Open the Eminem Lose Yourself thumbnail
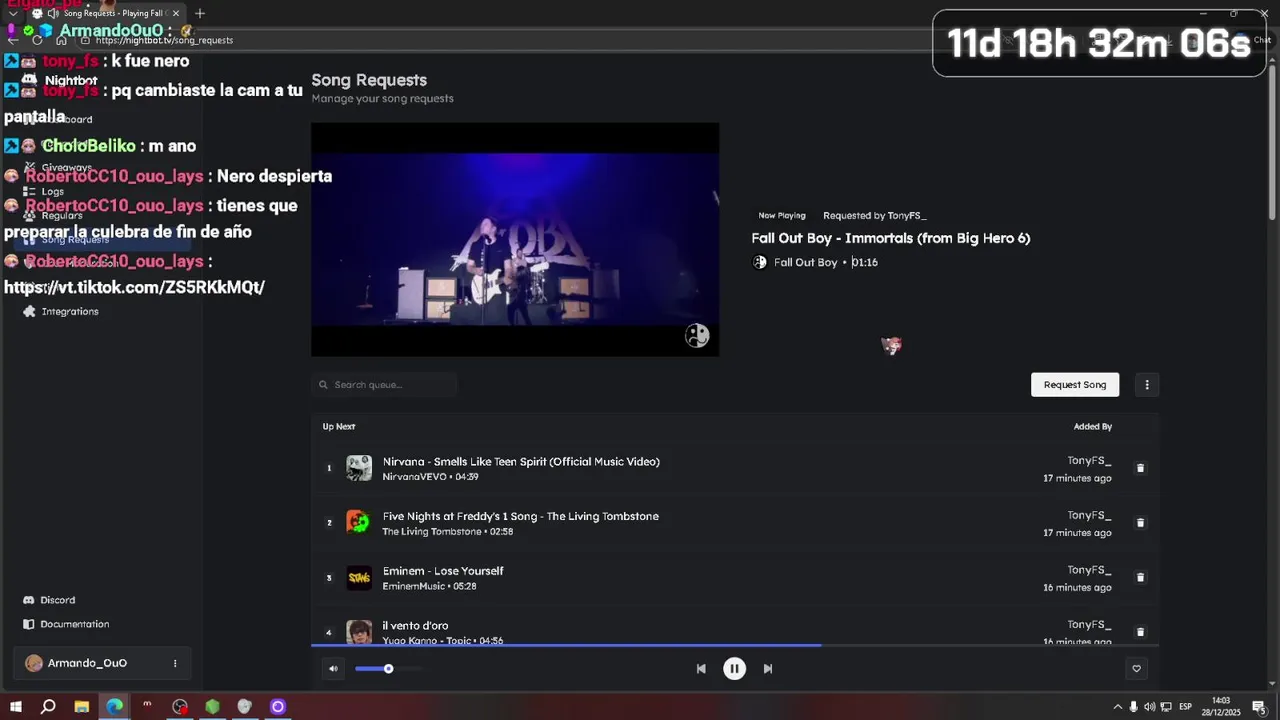The image size is (1280, 720). tap(359, 577)
